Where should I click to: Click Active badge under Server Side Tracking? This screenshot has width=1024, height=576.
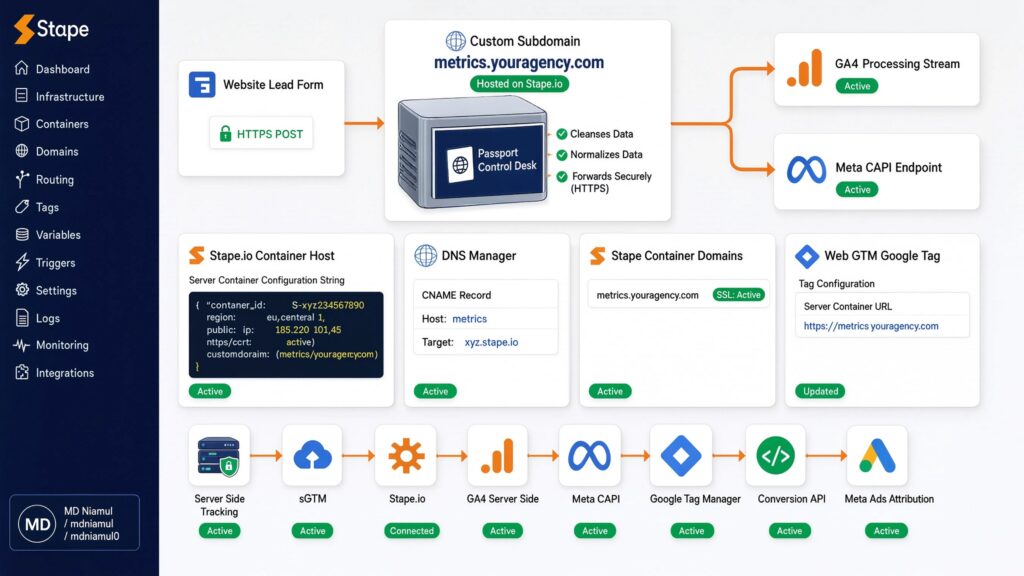219,531
